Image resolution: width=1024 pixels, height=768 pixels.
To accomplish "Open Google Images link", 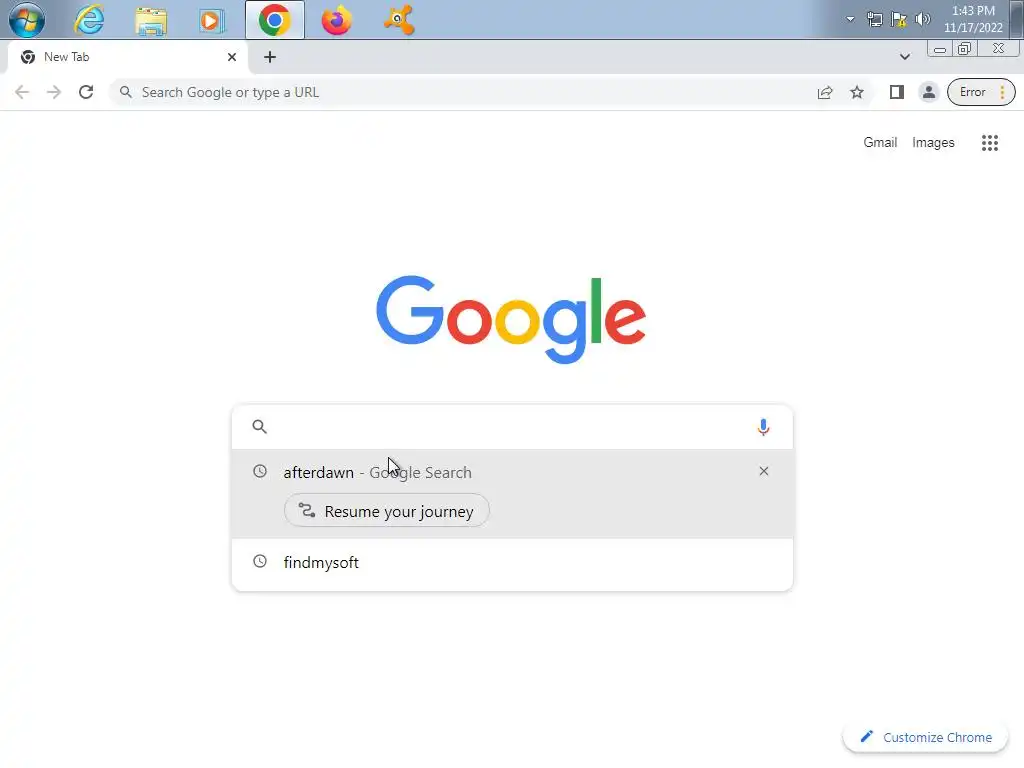I will click(x=933, y=142).
